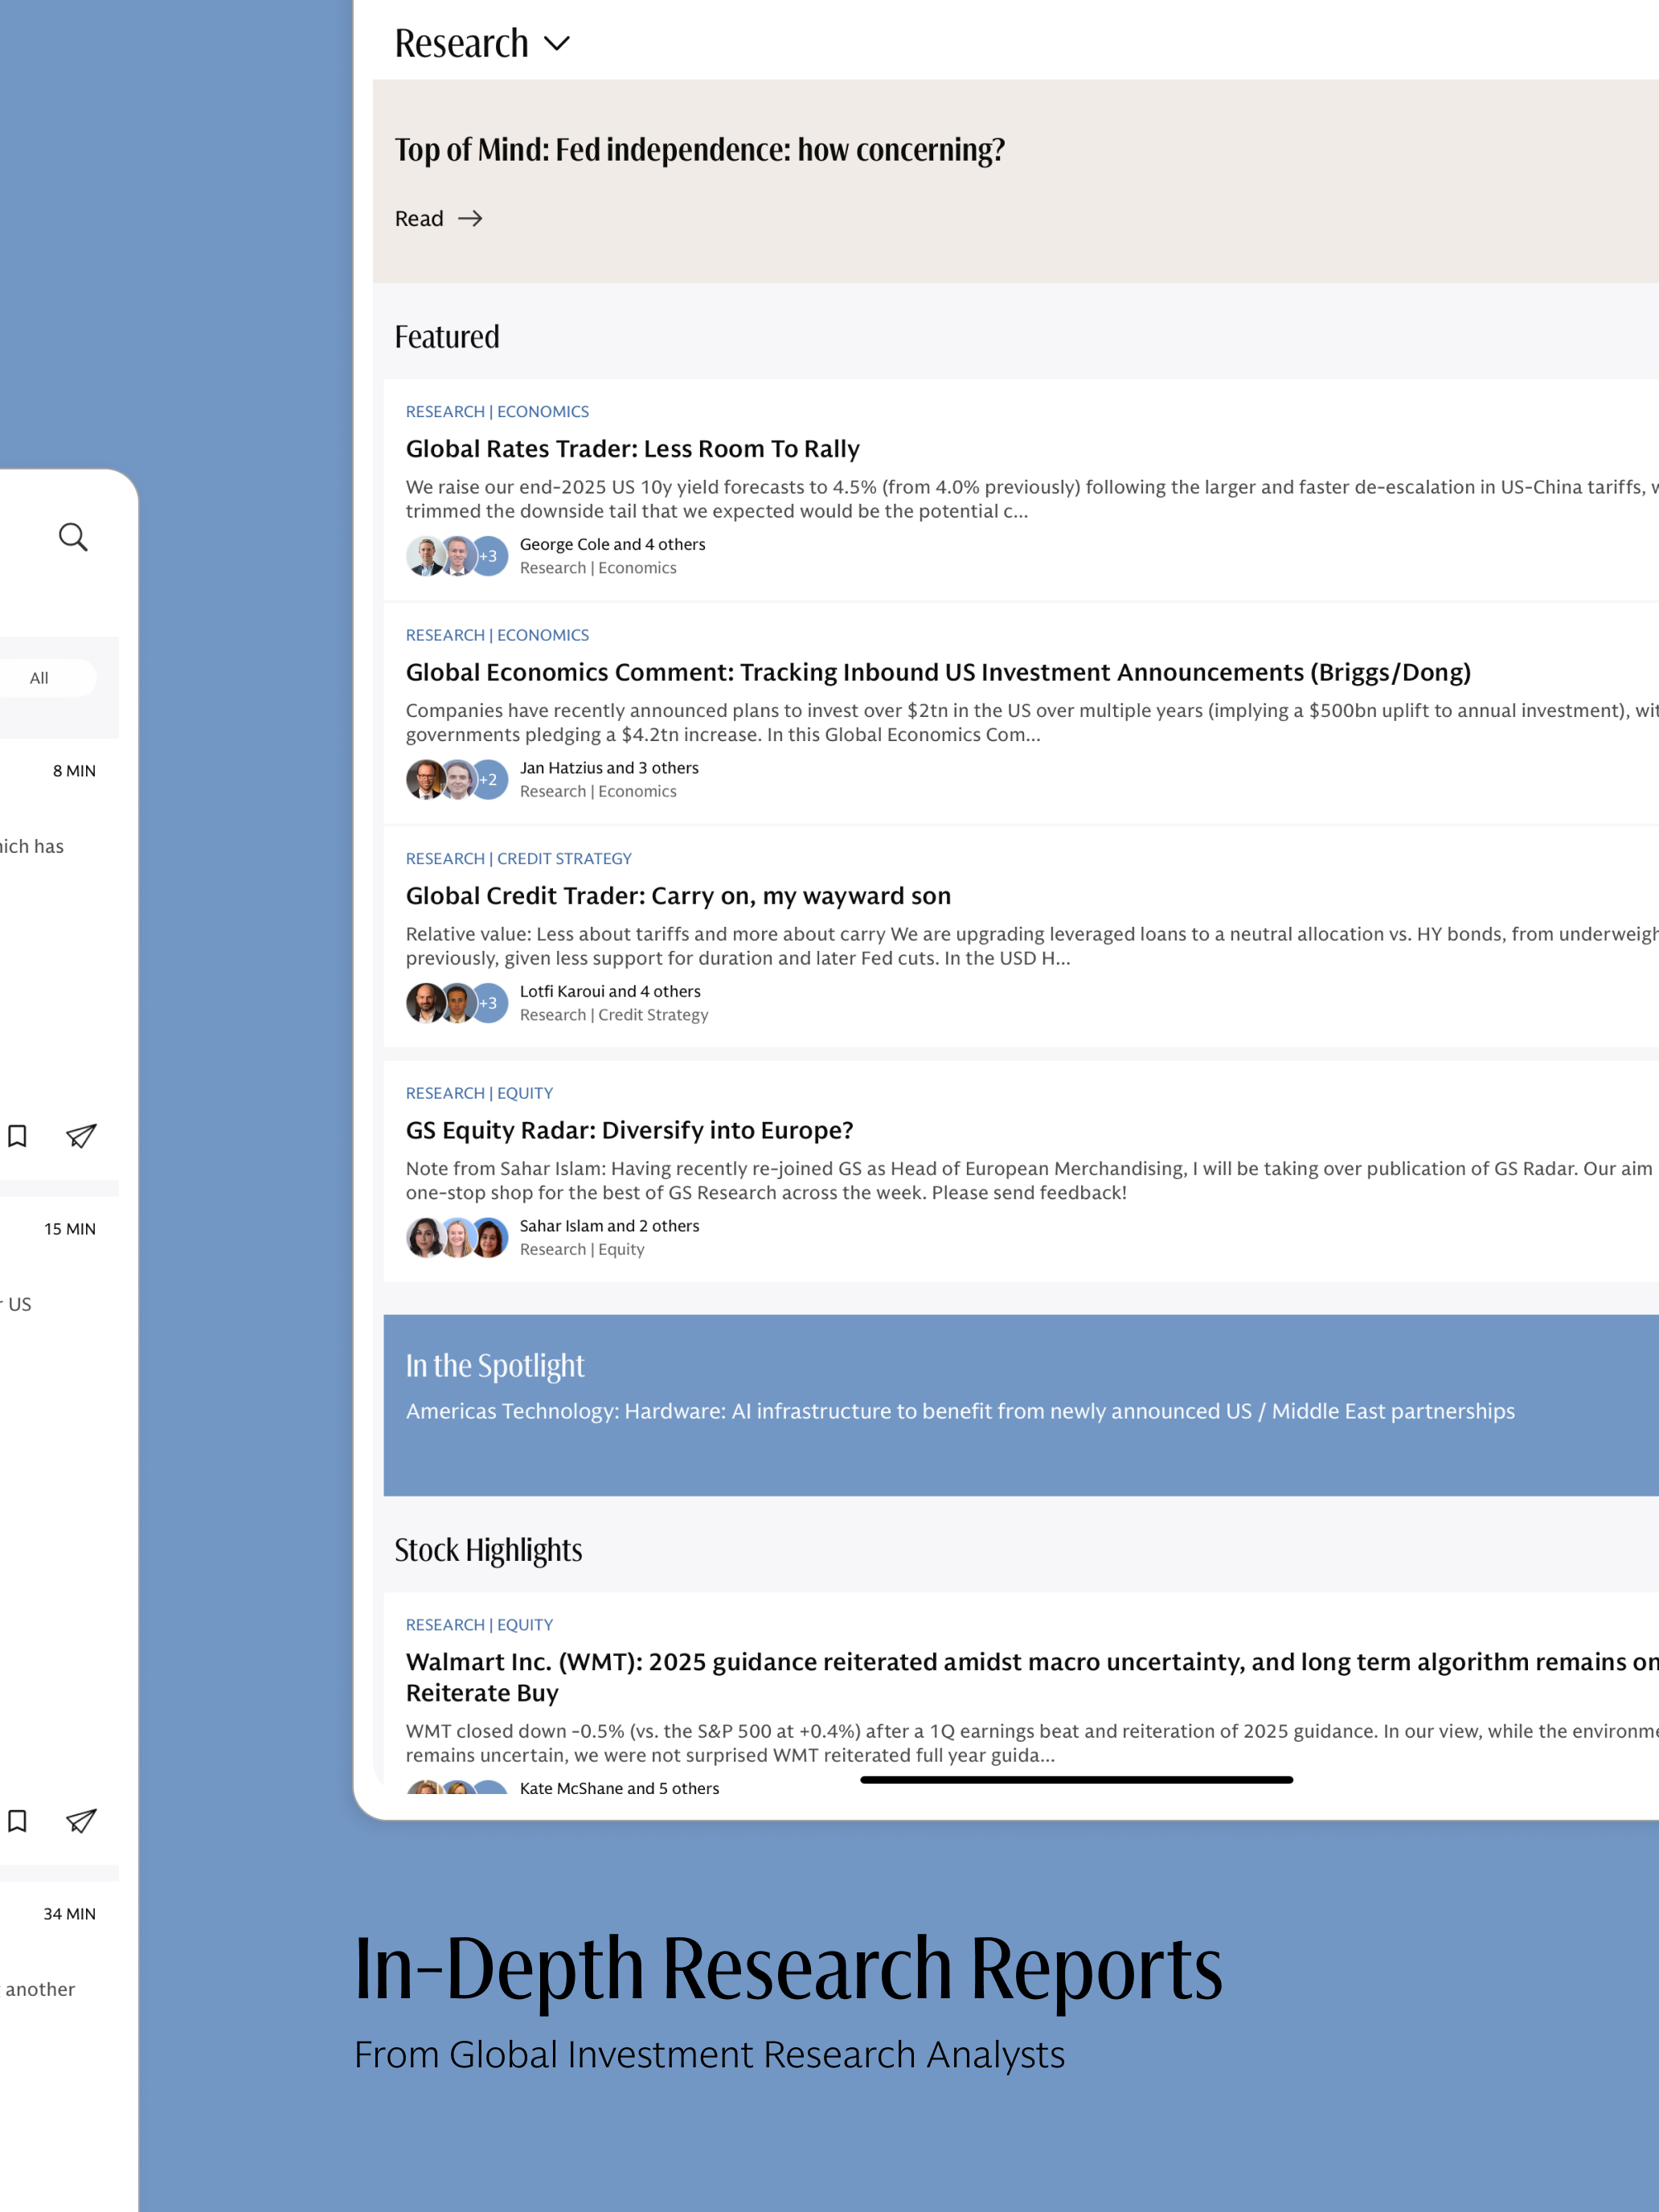Click the upper bookmark icon
This screenshot has width=1659, height=2212.
(x=17, y=1136)
